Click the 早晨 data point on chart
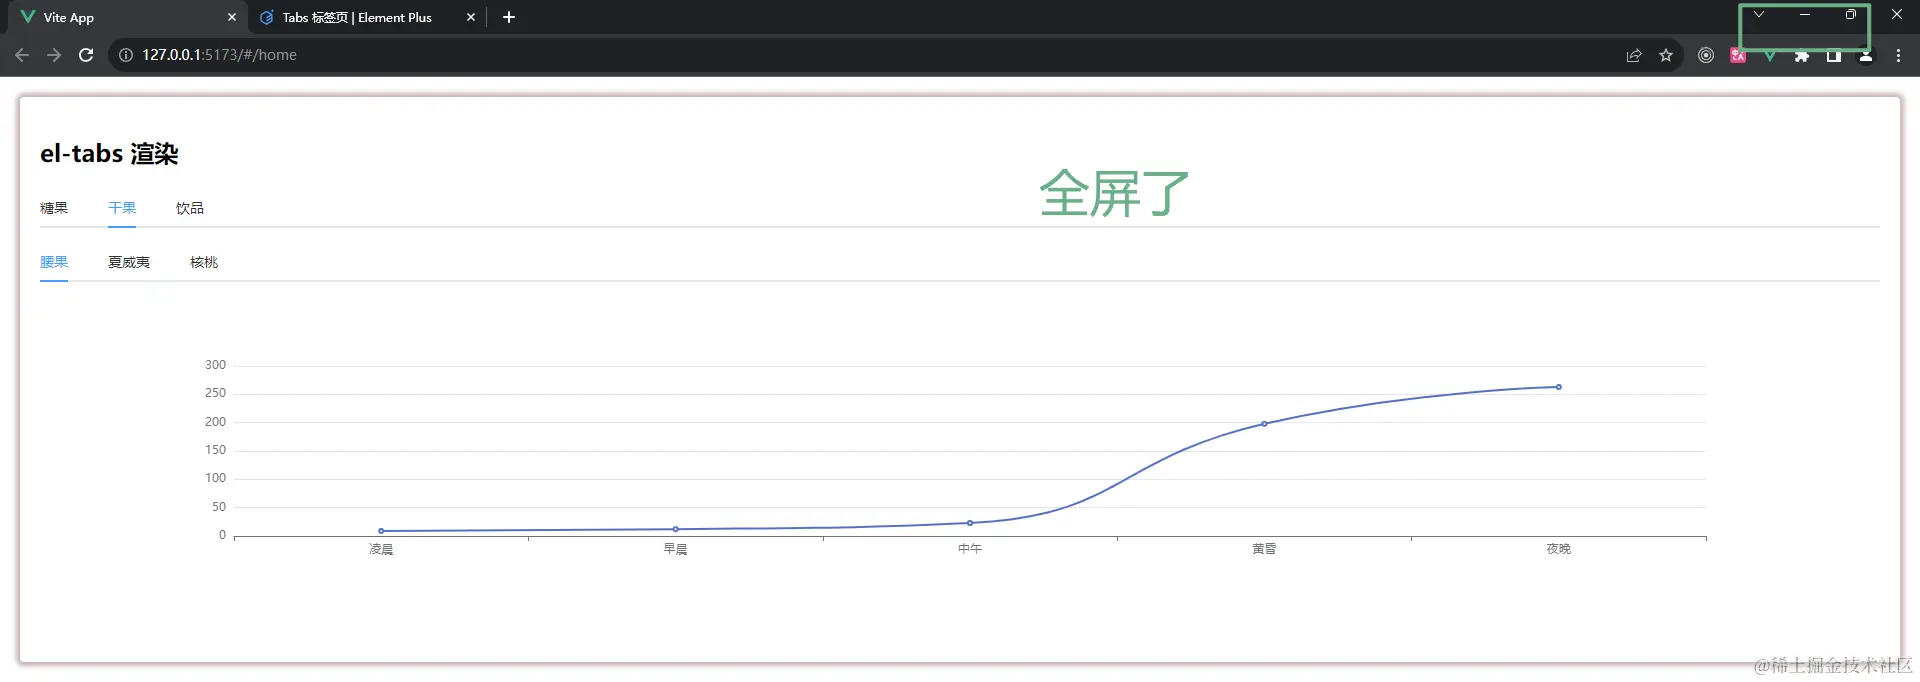Screen dimensions: 1920x682 coord(676,529)
